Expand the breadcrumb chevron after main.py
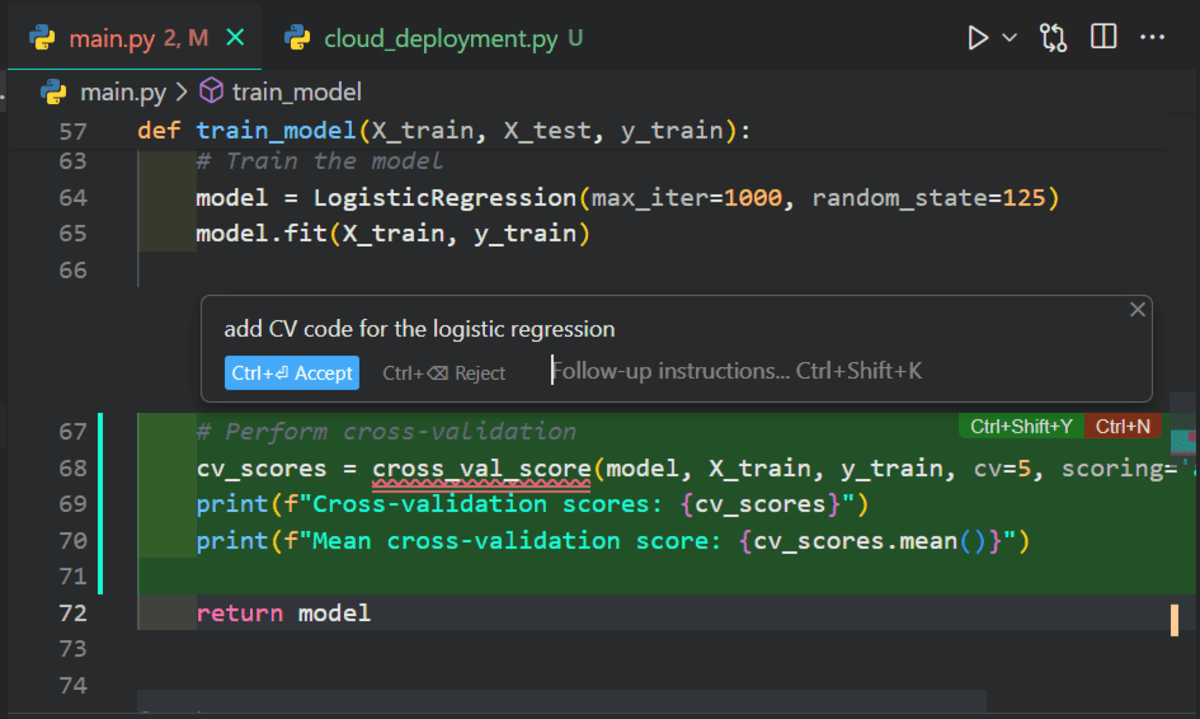Image resolution: width=1200 pixels, height=719 pixels. pyautogui.click(x=181, y=93)
